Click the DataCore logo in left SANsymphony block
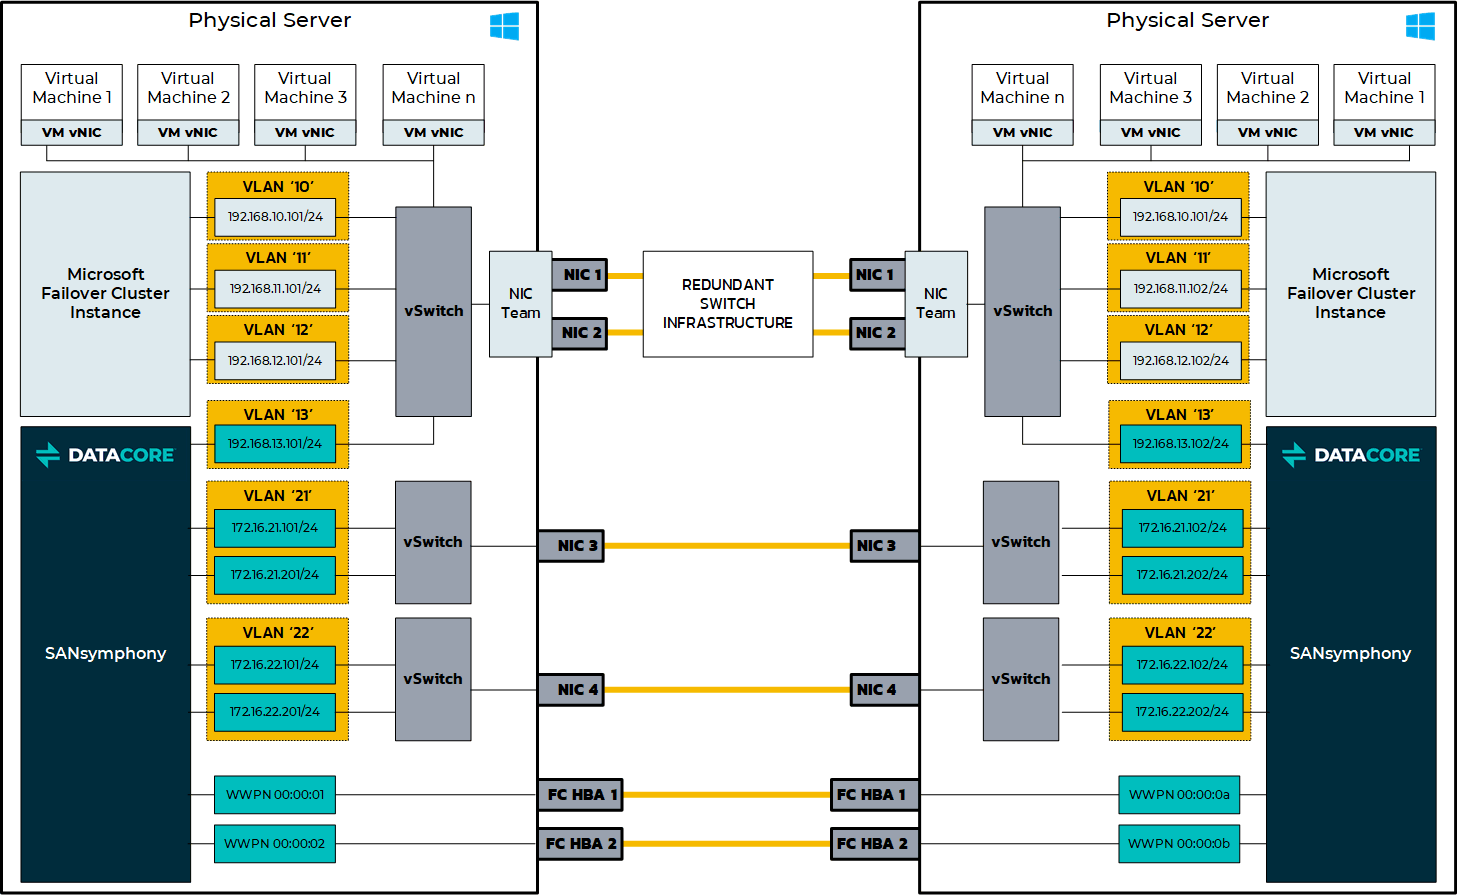This screenshot has height=895, width=1457. 105,455
